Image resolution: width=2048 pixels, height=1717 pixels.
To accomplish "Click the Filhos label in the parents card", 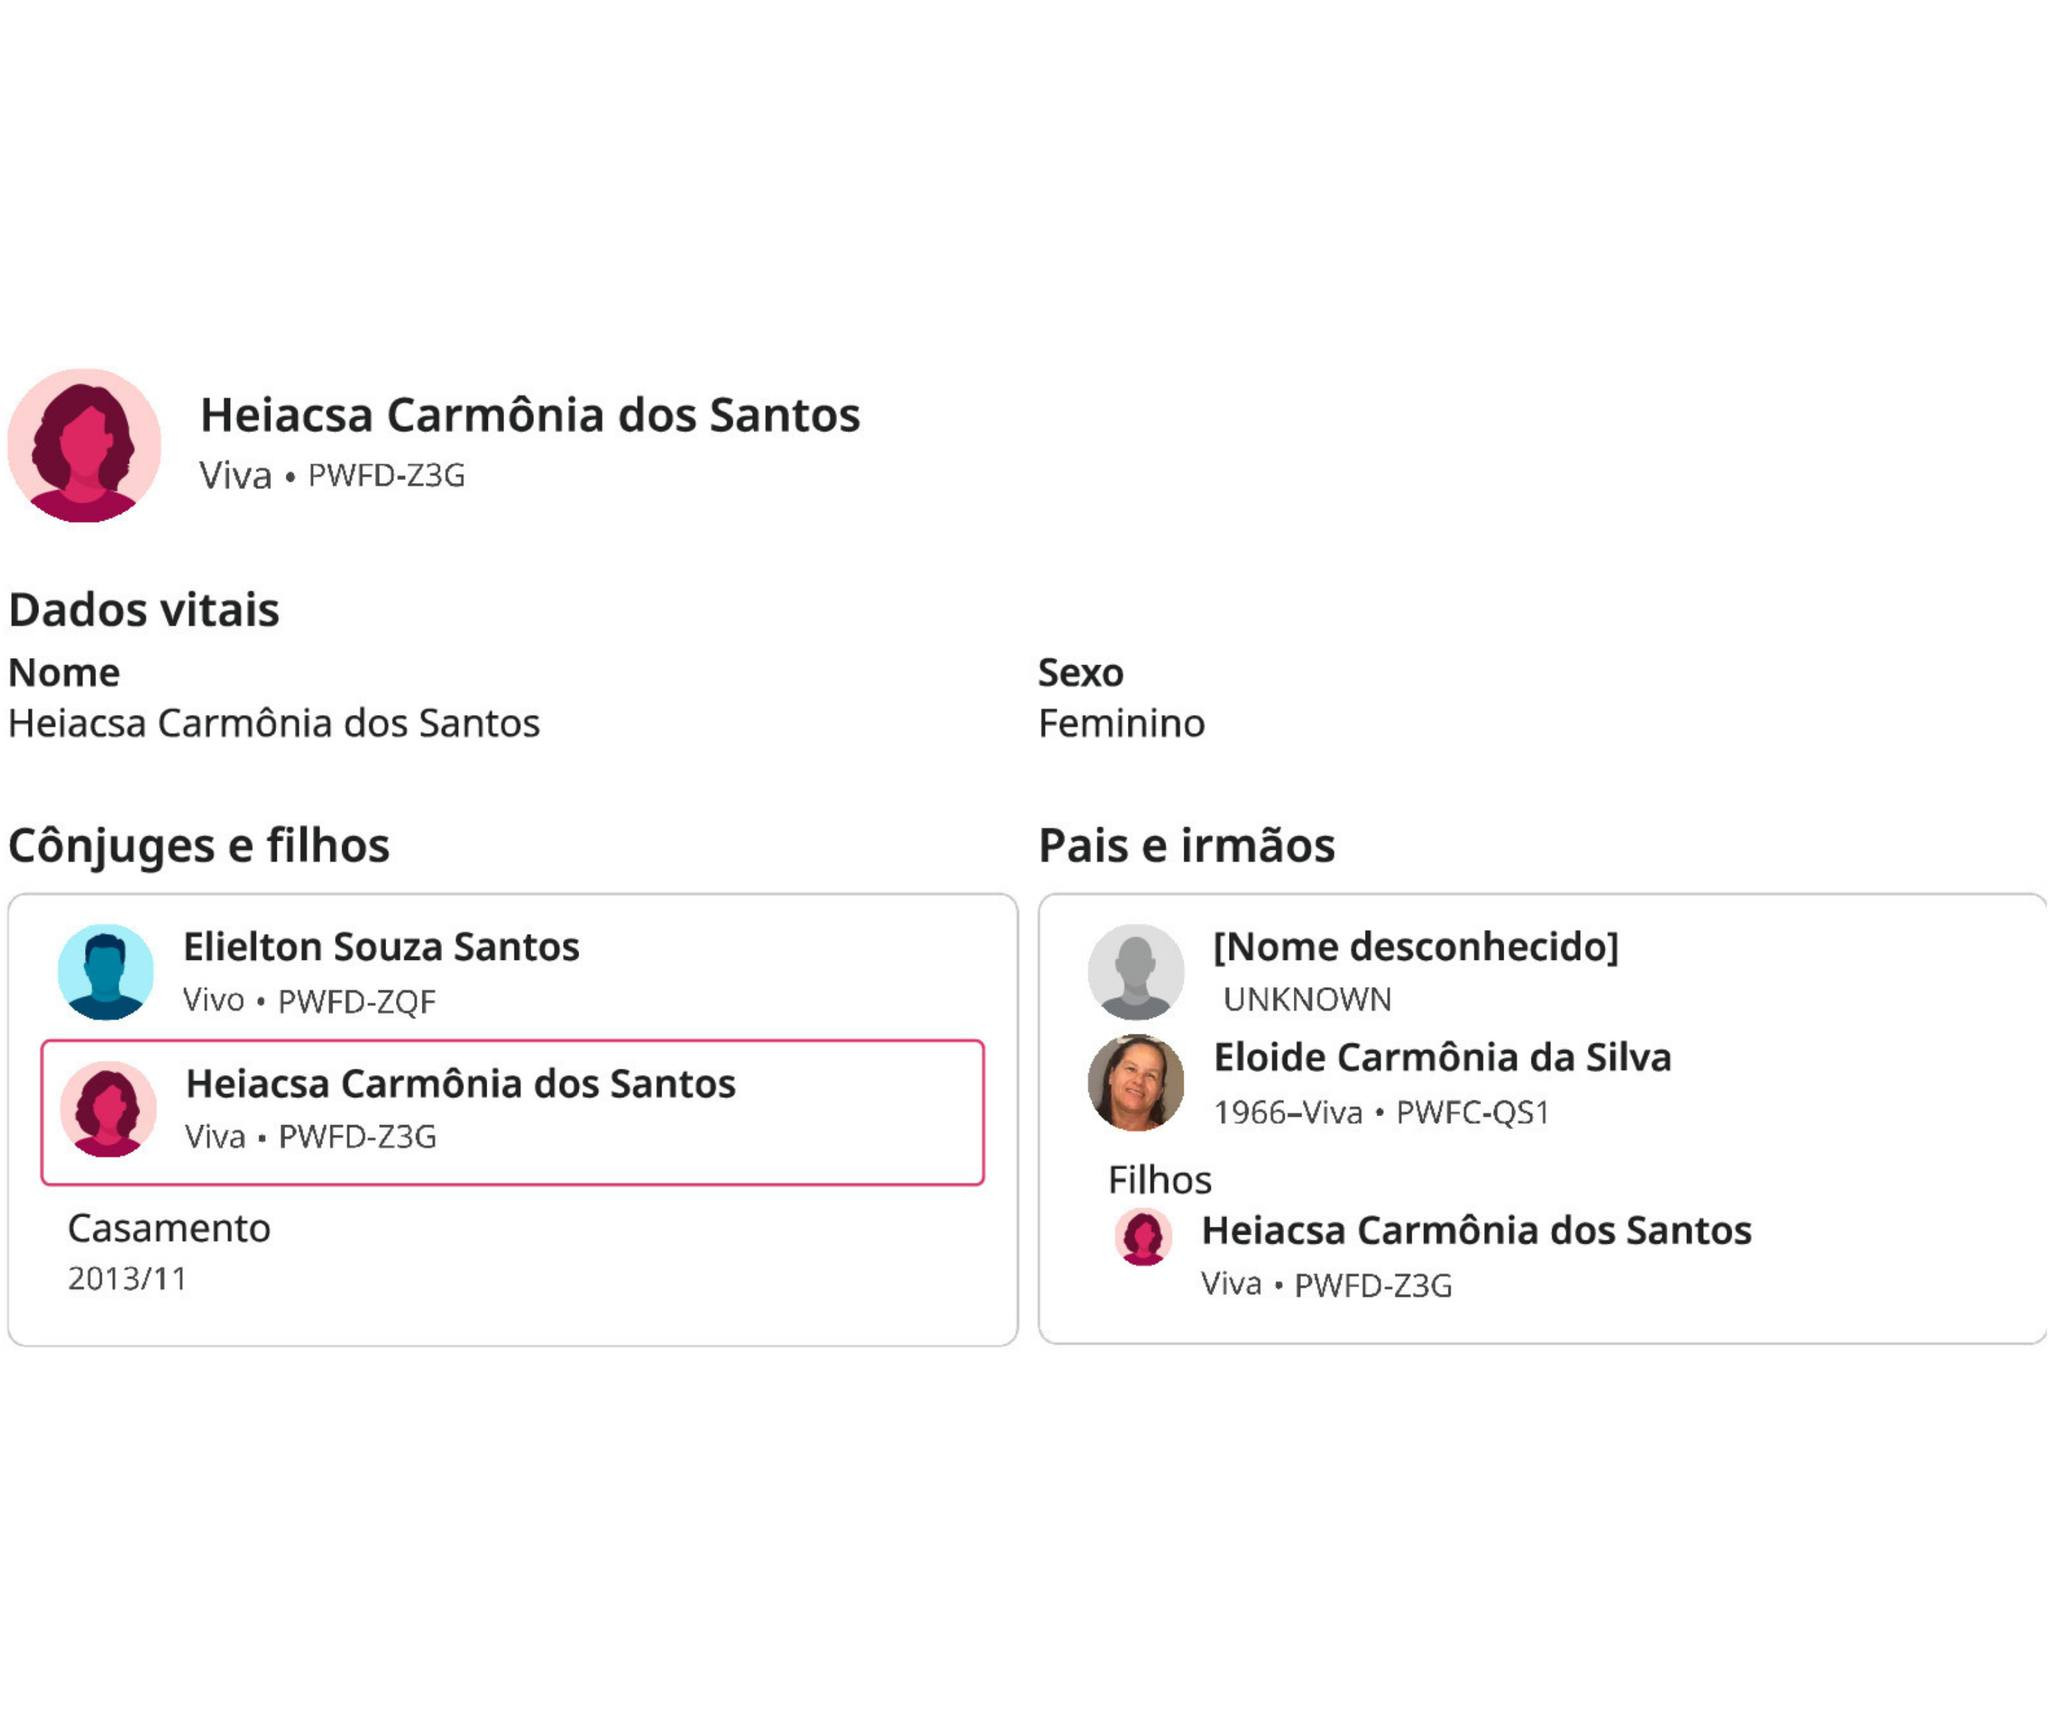I will tap(1159, 1180).
